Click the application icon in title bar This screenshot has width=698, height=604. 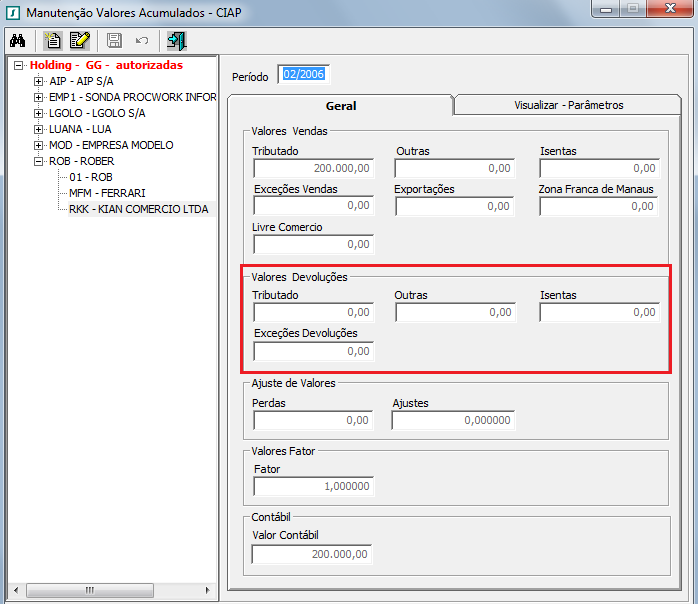point(12,12)
